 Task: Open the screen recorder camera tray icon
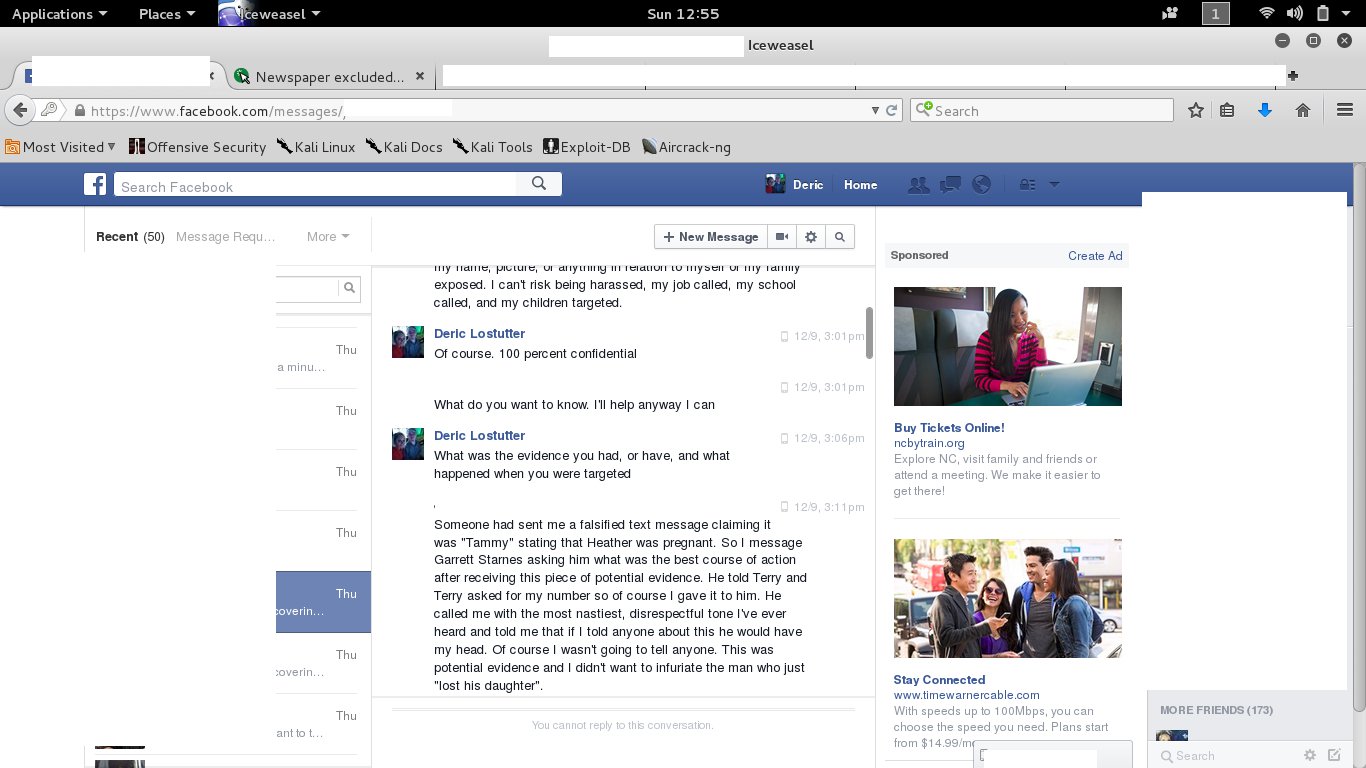[x=1170, y=14]
